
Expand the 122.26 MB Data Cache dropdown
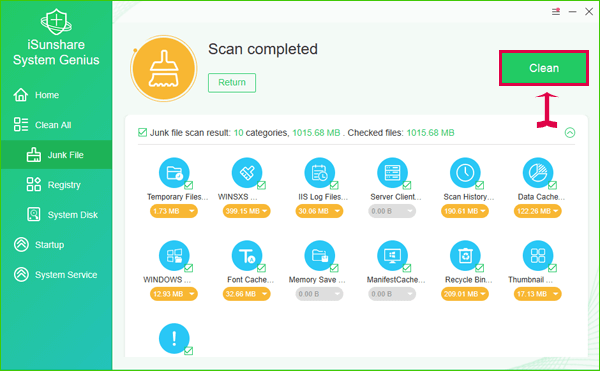[x=537, y=211]
